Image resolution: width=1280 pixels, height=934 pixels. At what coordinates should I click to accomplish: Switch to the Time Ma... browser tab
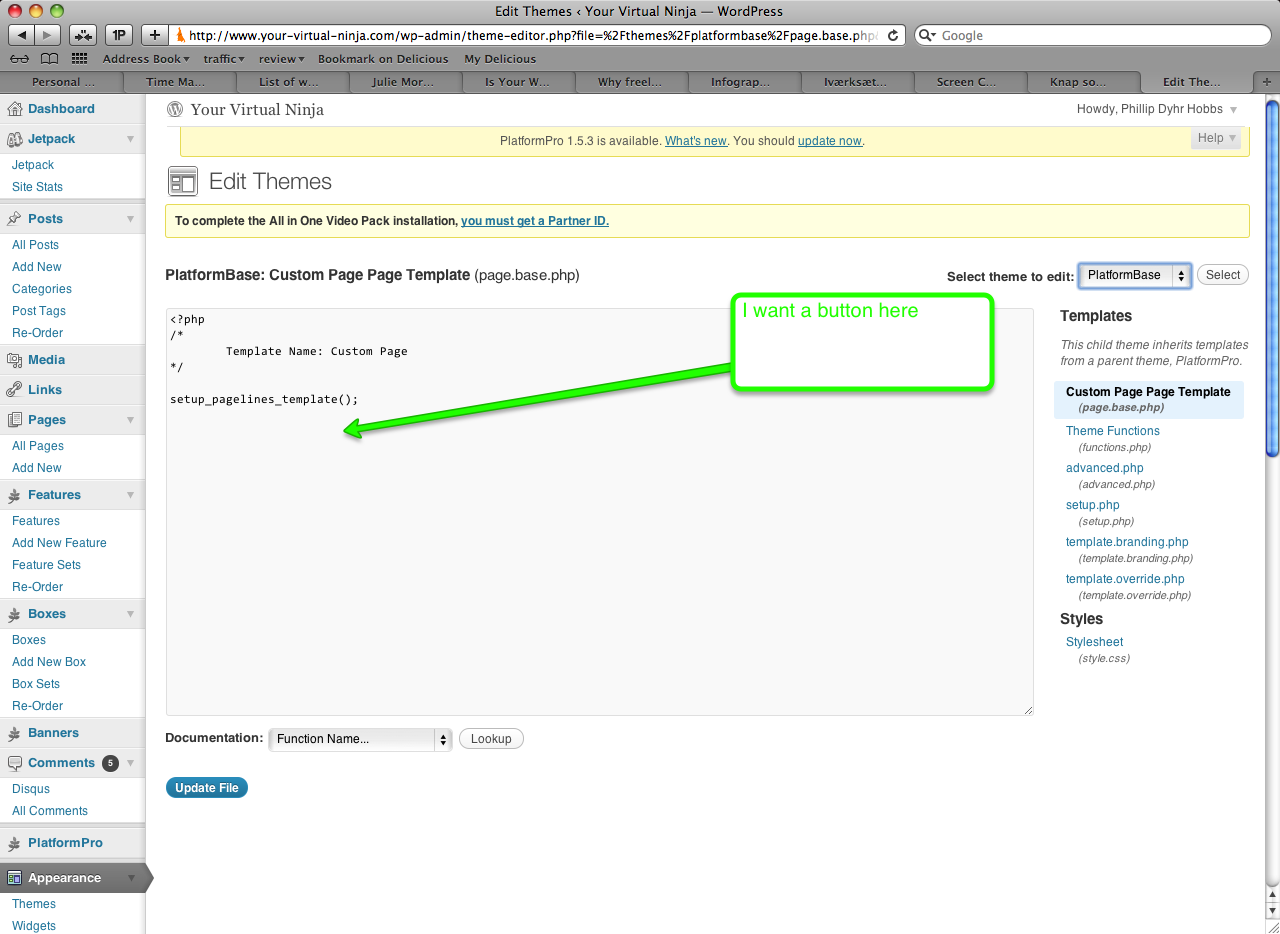pyautogui.click(x=176, y=82)
